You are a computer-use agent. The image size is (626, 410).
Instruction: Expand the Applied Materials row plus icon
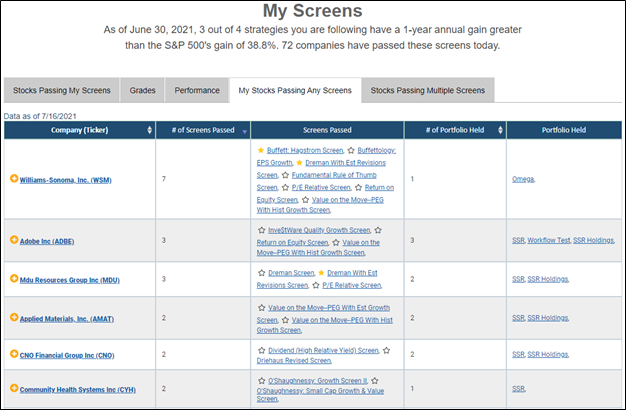14,317
